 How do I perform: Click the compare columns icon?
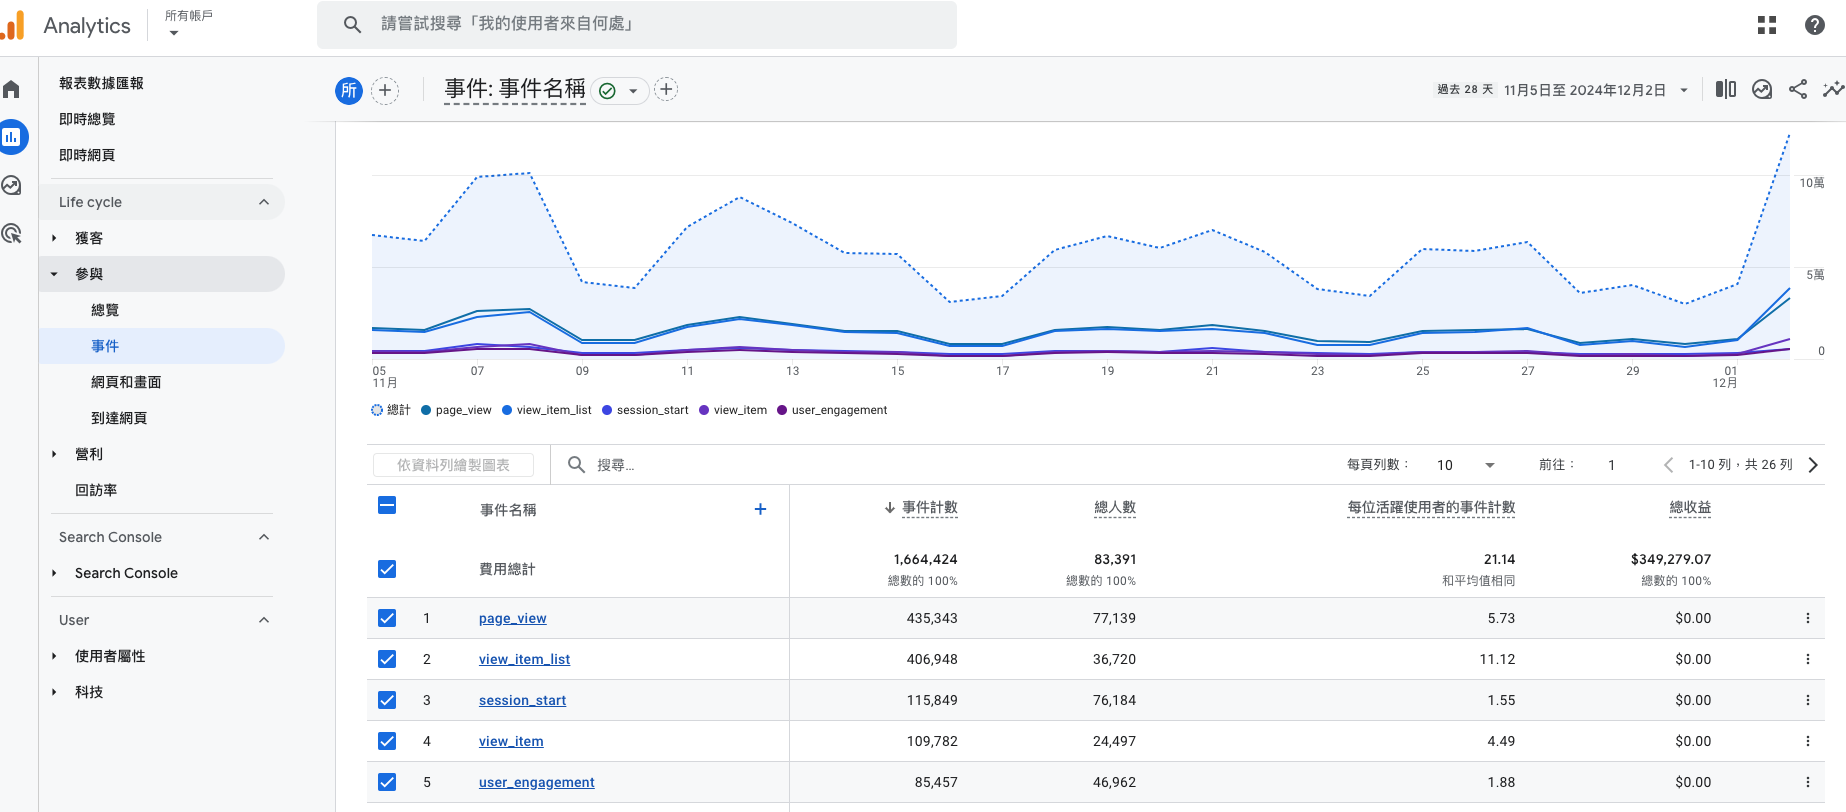coord(1726,89)
